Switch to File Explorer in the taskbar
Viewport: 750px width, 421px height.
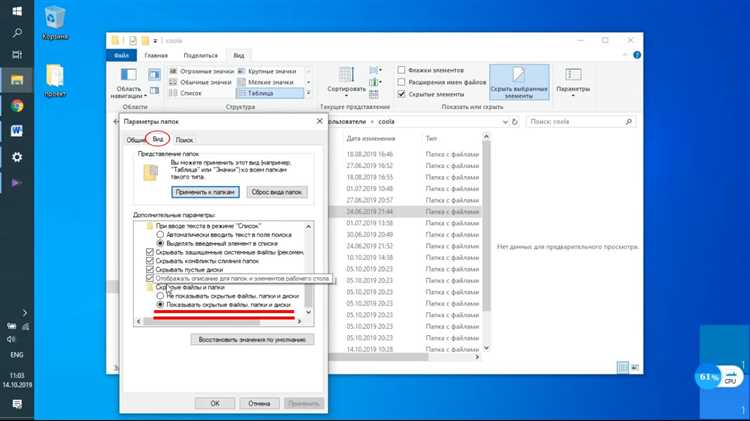(x=17, y=79)
